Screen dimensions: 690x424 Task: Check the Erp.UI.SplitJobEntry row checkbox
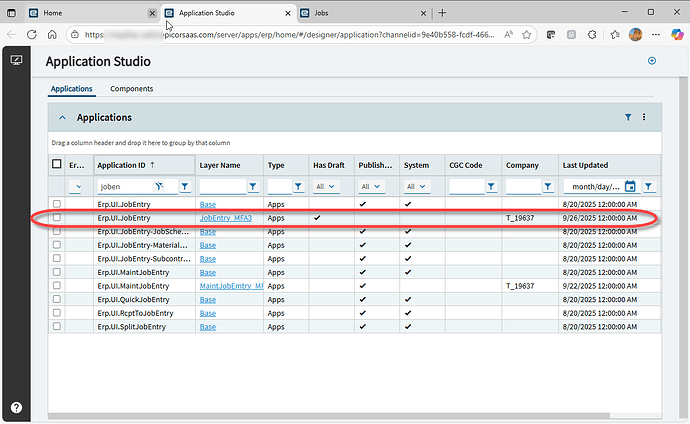(57, 326)
